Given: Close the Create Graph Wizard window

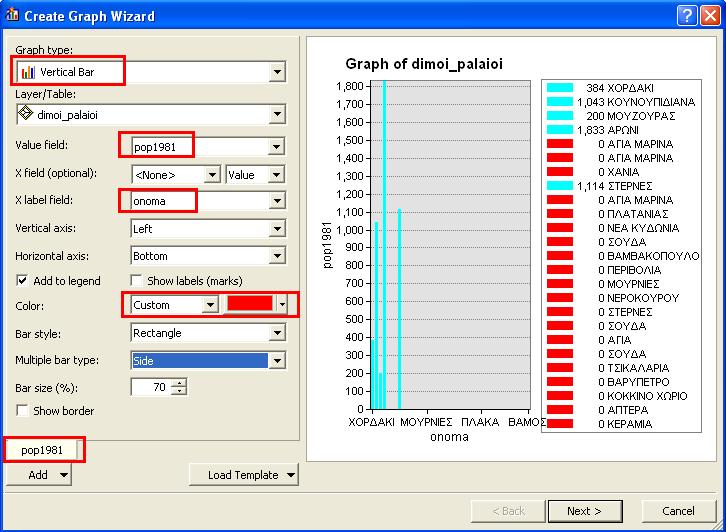Looking at the screenshot, I should (710, 16).
